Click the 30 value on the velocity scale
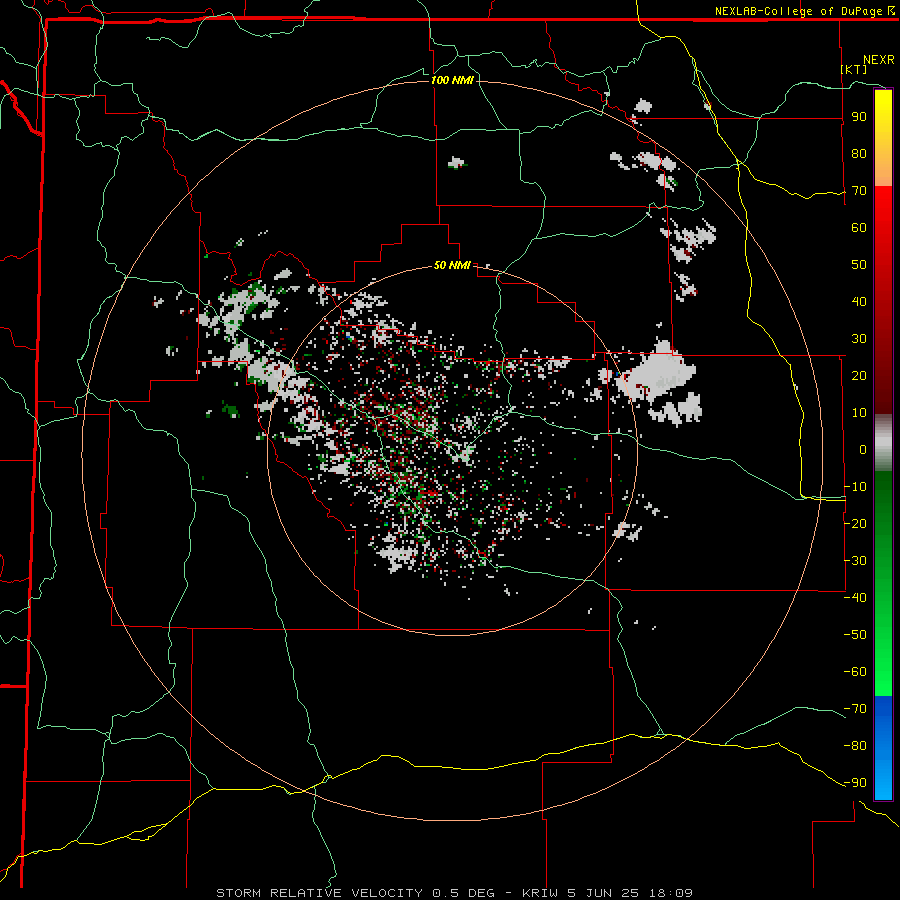This screenshot has height=900, width=900. [x=859, y=339]
